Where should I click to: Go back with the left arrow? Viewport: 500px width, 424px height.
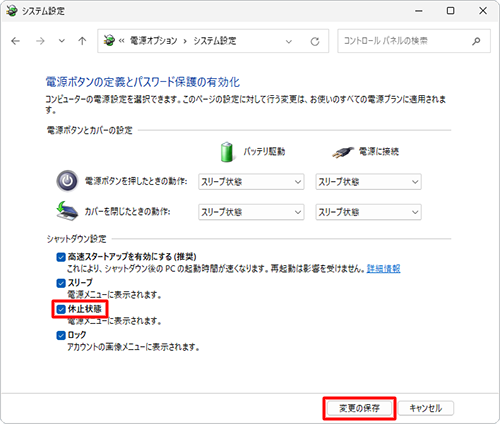[x=15, y=41]
